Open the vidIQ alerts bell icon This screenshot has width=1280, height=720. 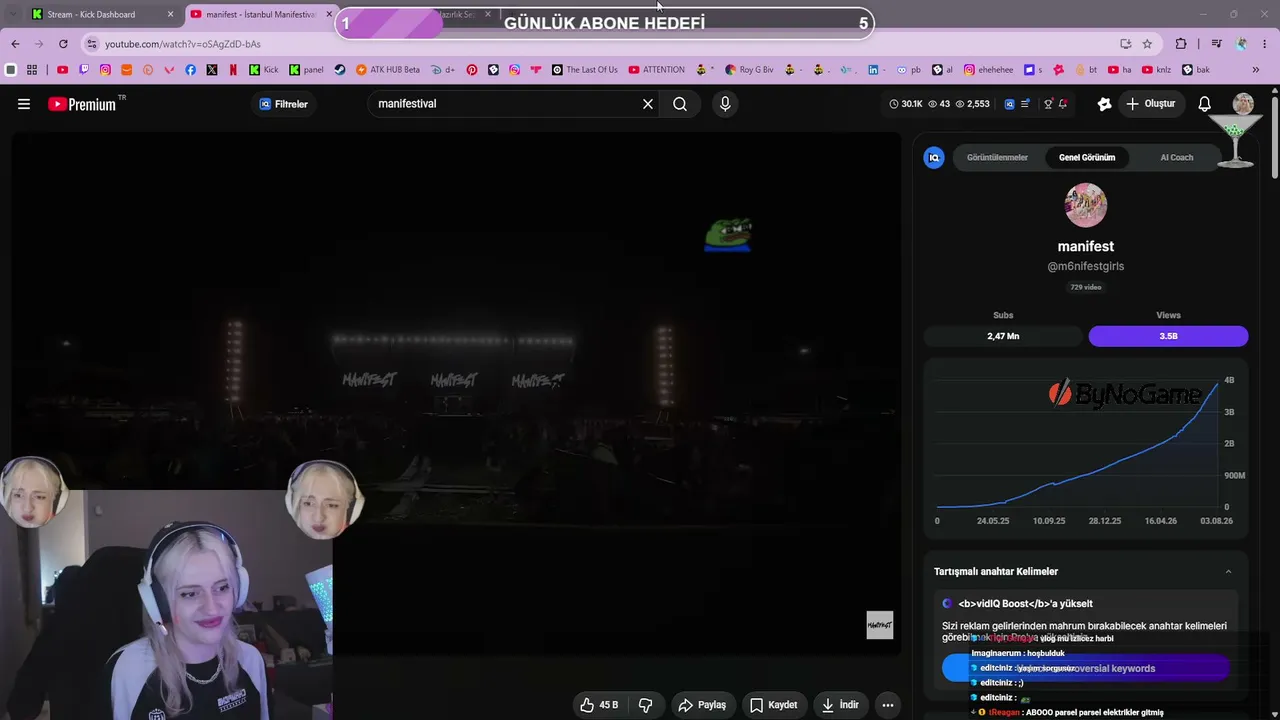tap(1063, 104)
